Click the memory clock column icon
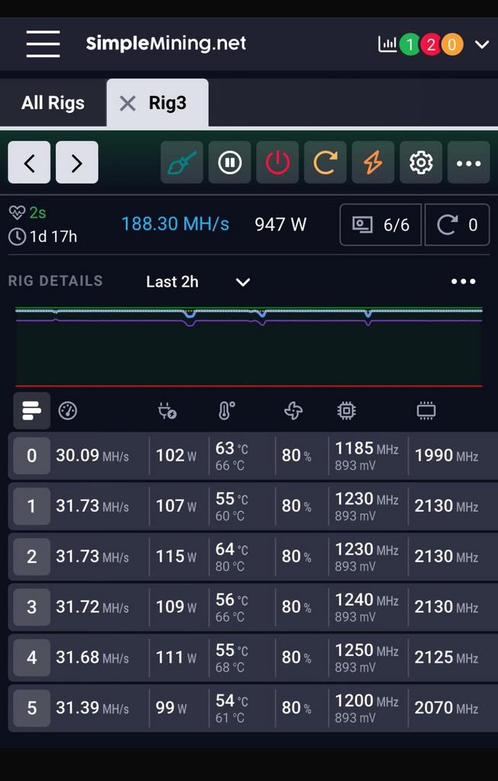Screen dimensions: 498x781 pos(426,411)
